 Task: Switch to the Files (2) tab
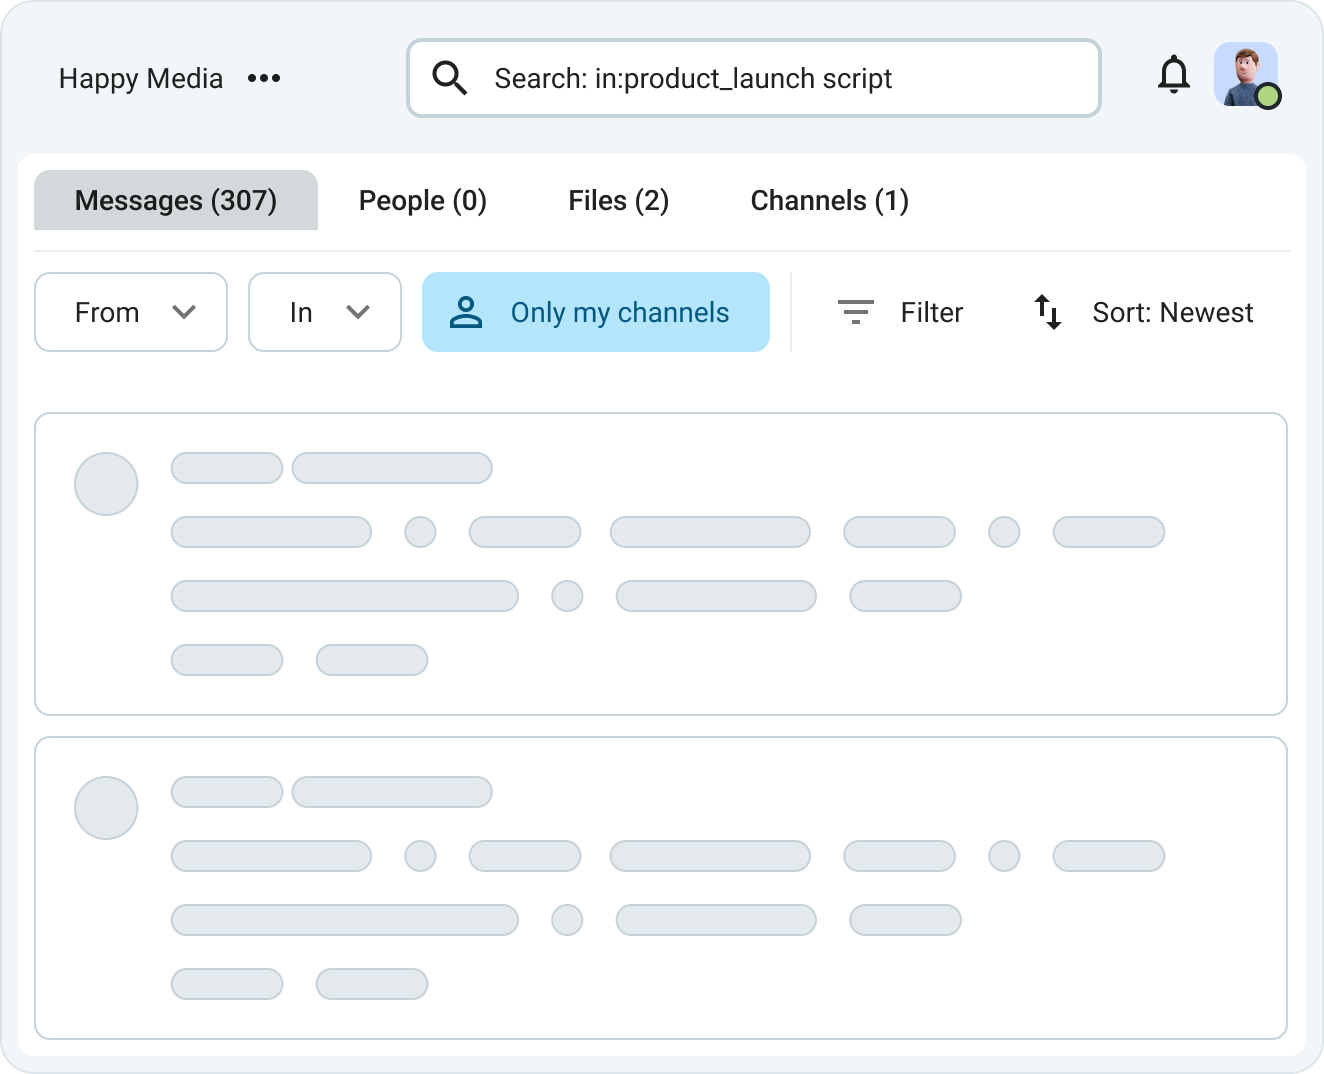pyautogui.click(x=618, y=200)
